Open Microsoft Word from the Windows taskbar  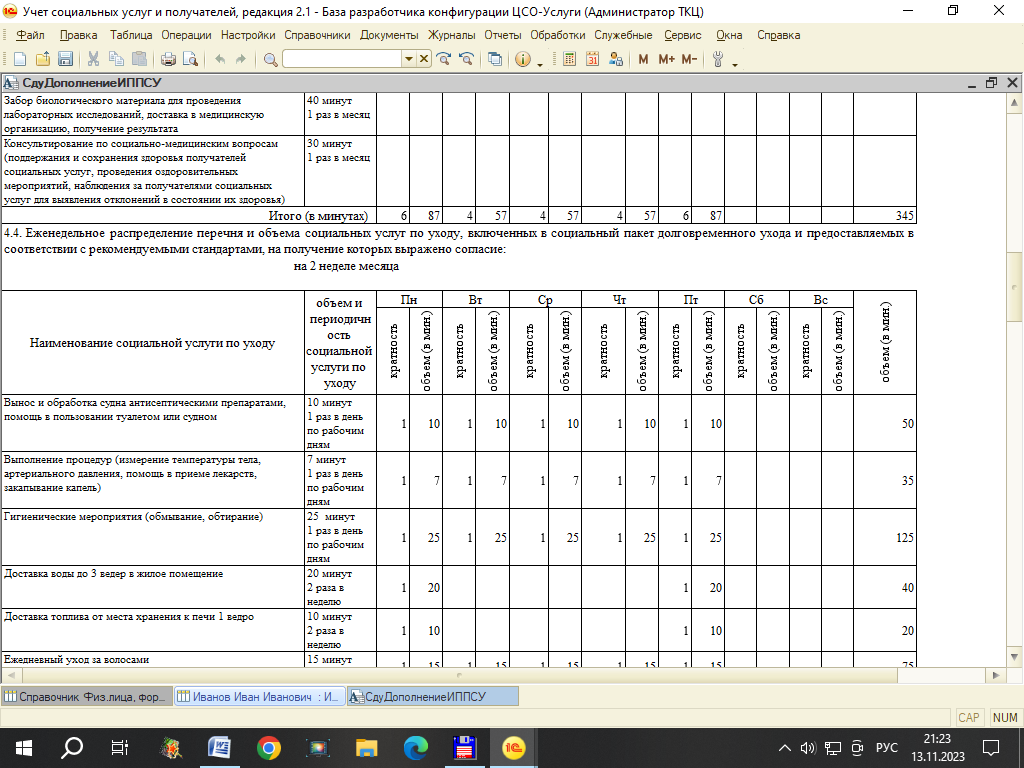pos(219,747)
